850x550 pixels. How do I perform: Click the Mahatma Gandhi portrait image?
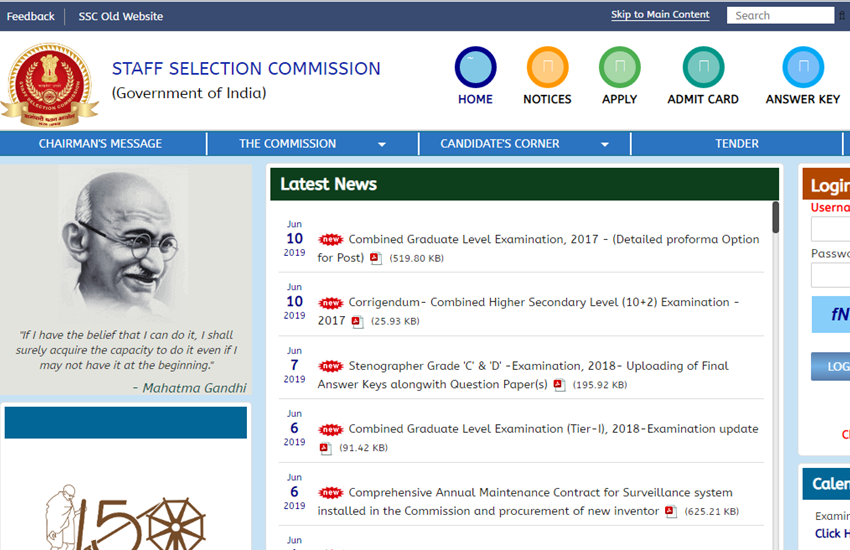[x=123, y=245]
